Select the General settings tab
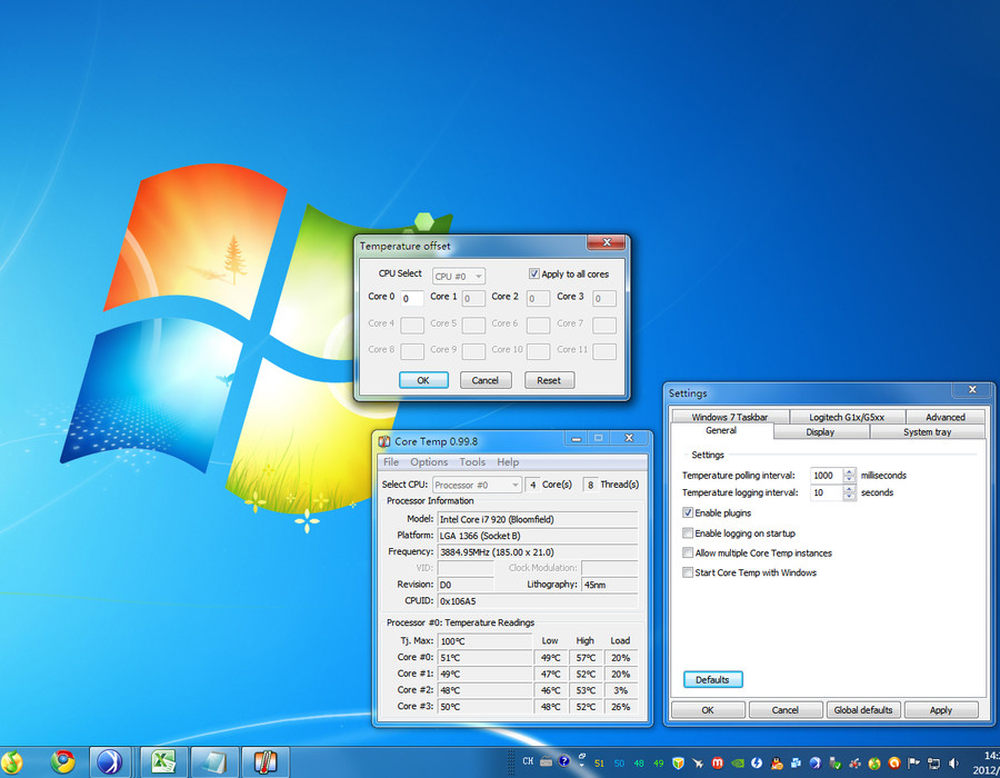Image resolution: width=1000 pixels, height=778 pixels. coord(721,430)
